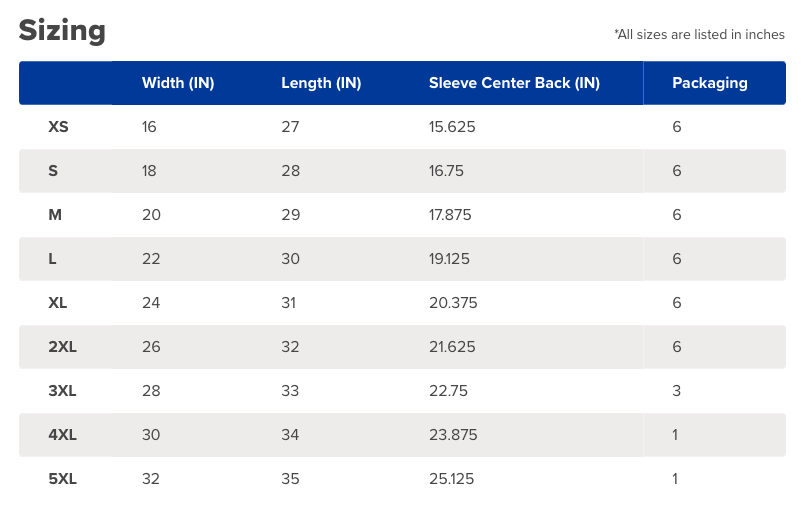
Task: Click sleeve value 15.625 in XS row
Action: [452, 127]
